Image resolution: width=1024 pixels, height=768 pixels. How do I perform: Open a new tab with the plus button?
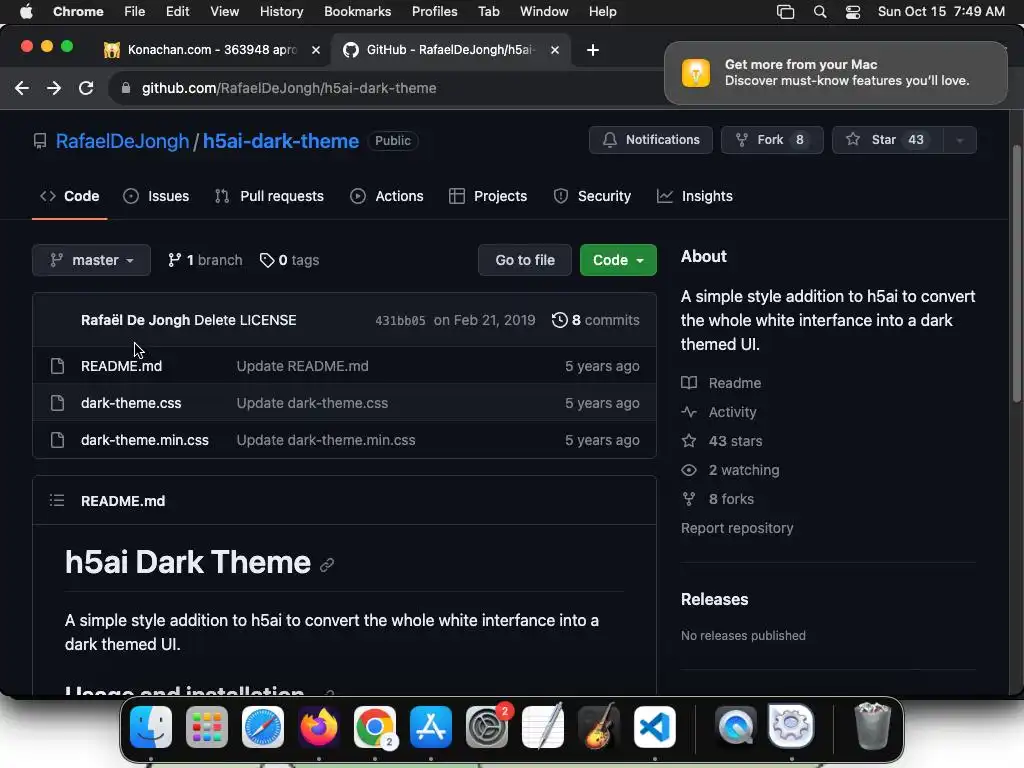coord(592,50)
